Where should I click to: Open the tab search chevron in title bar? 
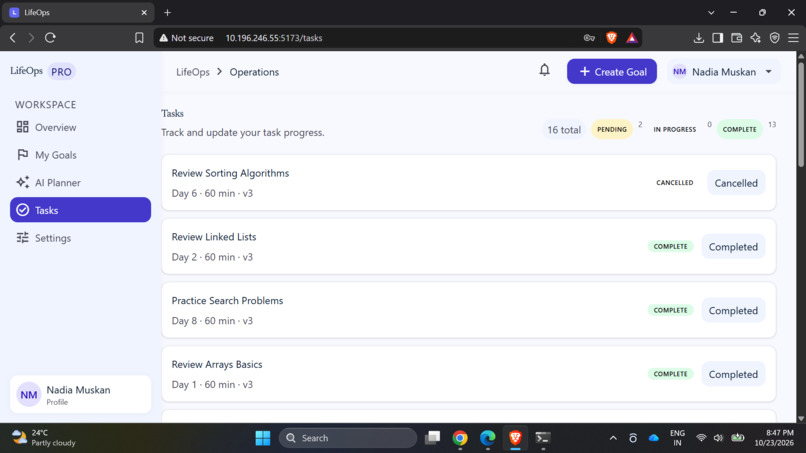coord(711,12)
